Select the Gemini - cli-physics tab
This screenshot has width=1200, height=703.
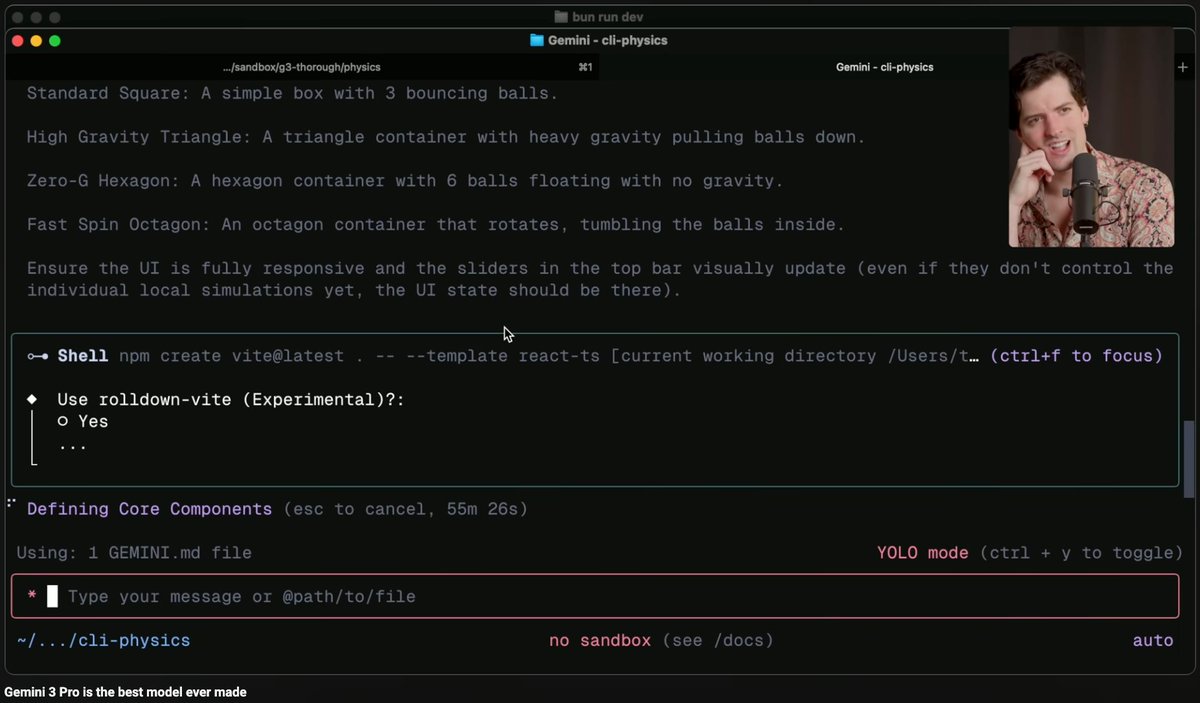tap(884, 67)
